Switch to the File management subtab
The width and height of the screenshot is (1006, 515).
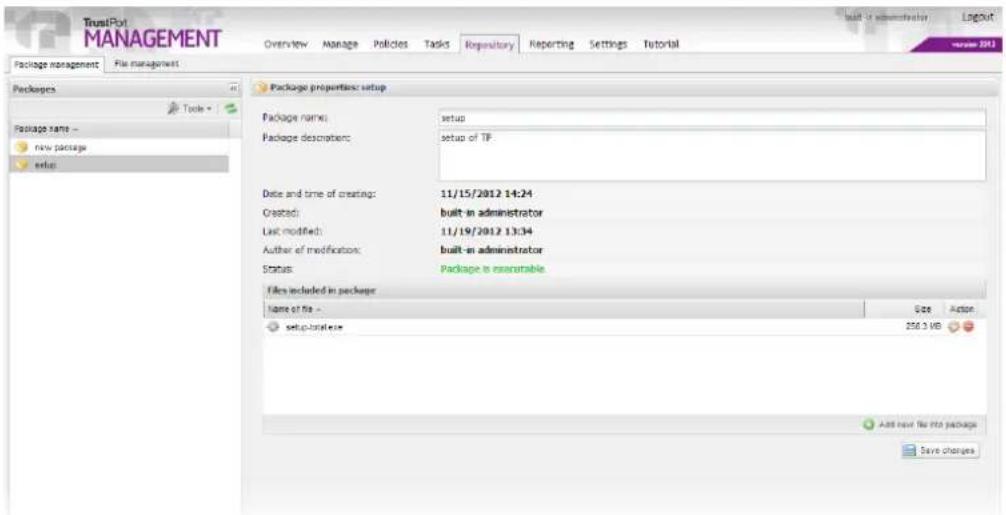pos(146,64)
